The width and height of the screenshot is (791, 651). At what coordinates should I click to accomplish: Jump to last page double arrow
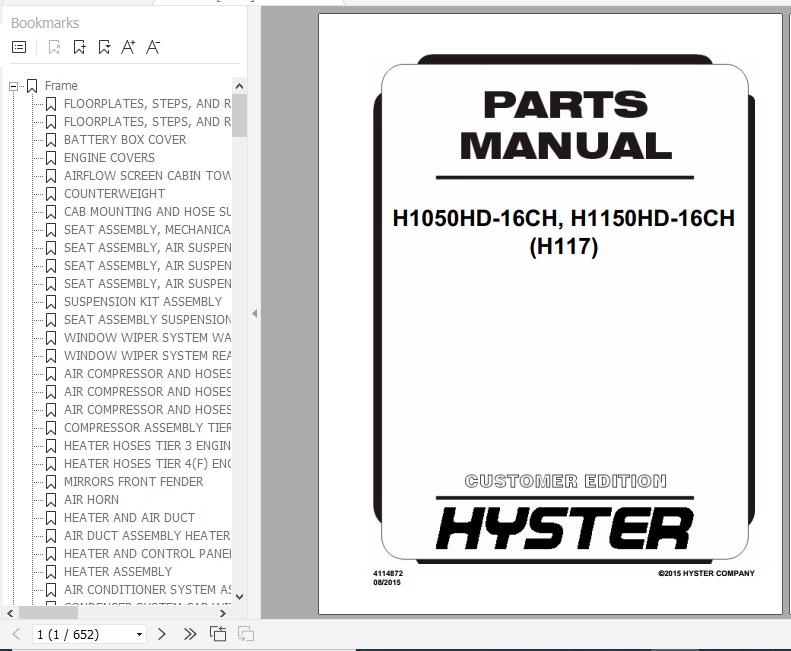tap(190, 634)
